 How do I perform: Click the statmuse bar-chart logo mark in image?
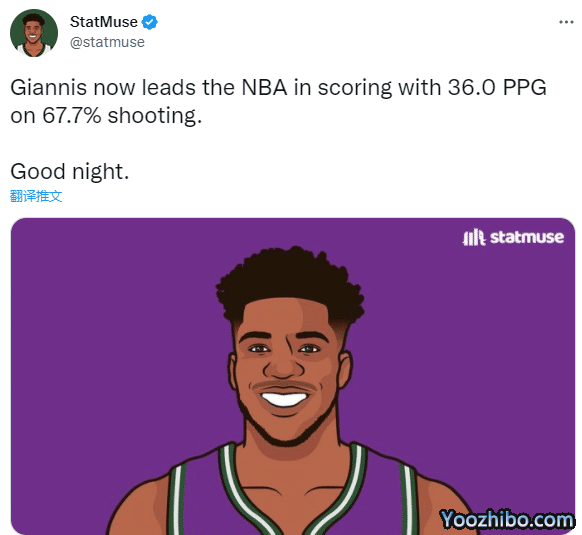(x=474, y=237)
